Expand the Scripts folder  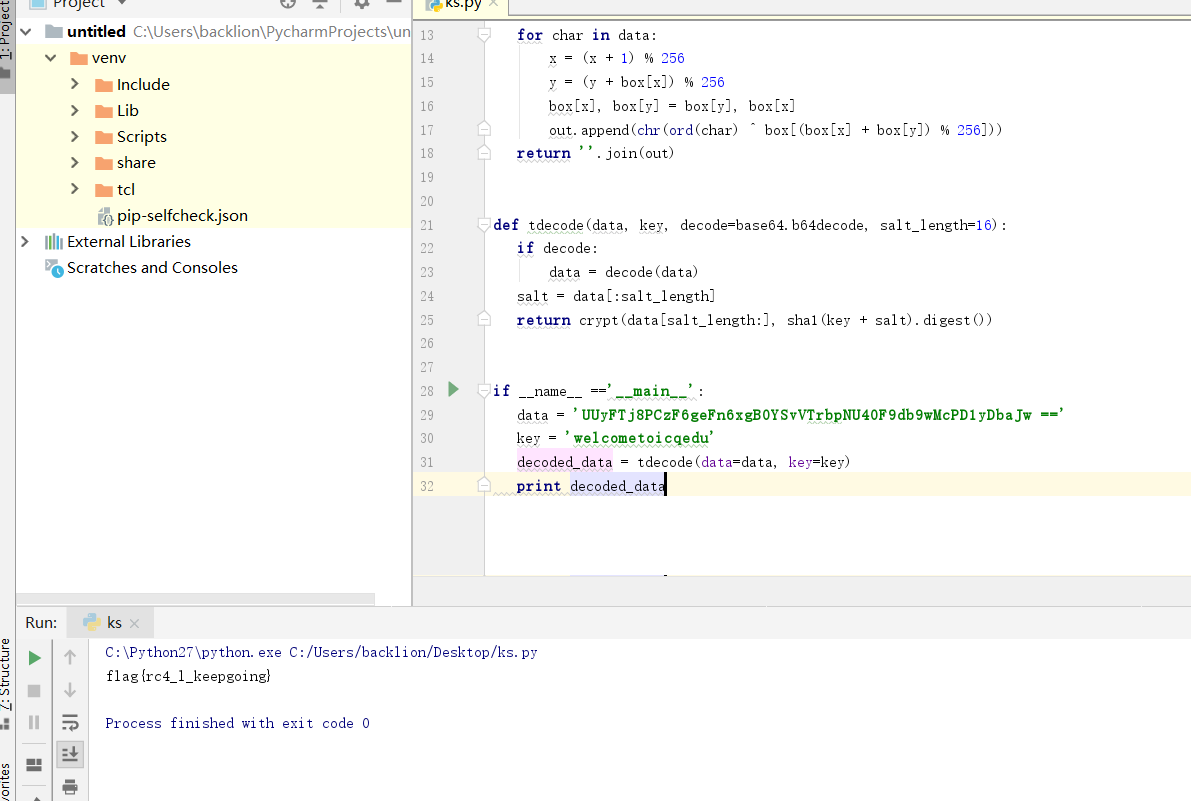click(74, 137)
